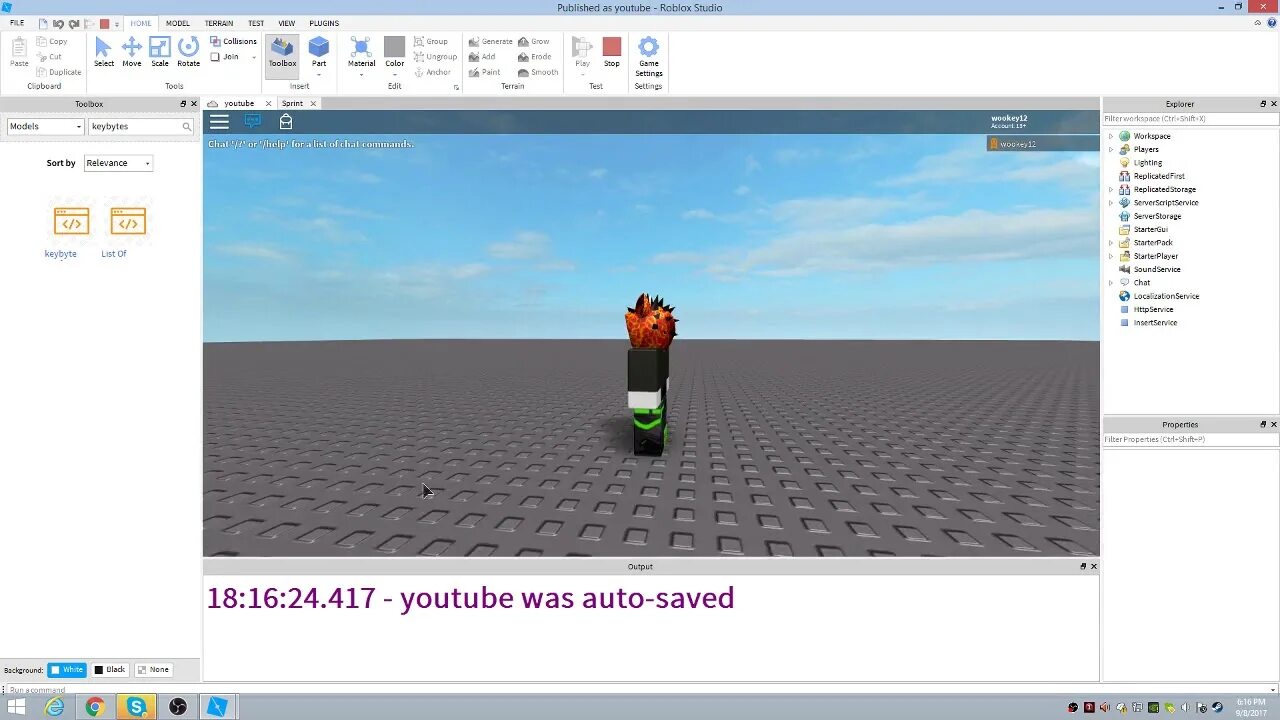
Task: Click the greyed Play button
Action: [582, 52]
